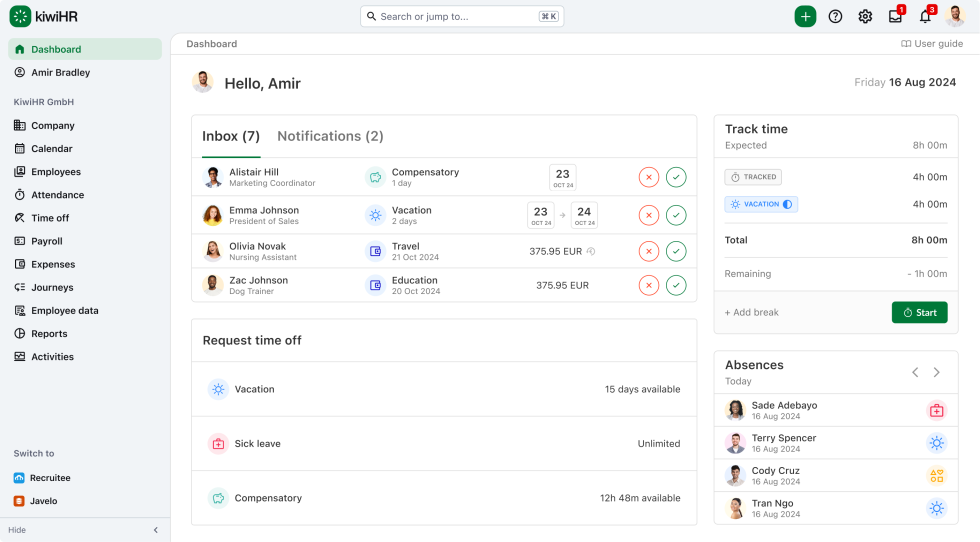This screenshot has height=542, width=980.
Task: Click + Add break in Track time
Action: [x=751, y=312]
